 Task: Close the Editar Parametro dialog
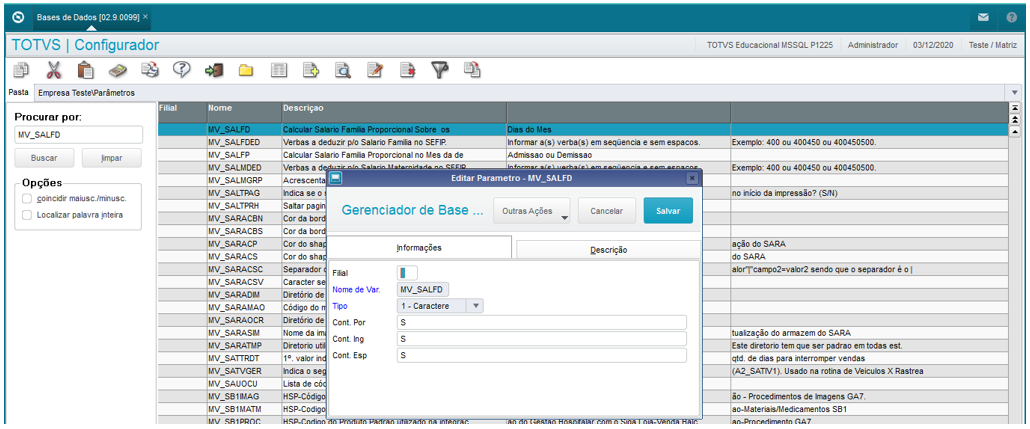tap(692, 178)
